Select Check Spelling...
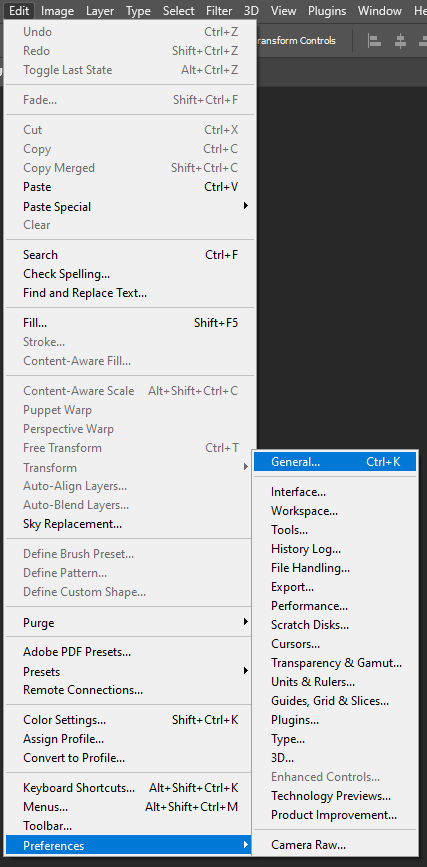The image size is (427, 867). click(x=131, y=274)
